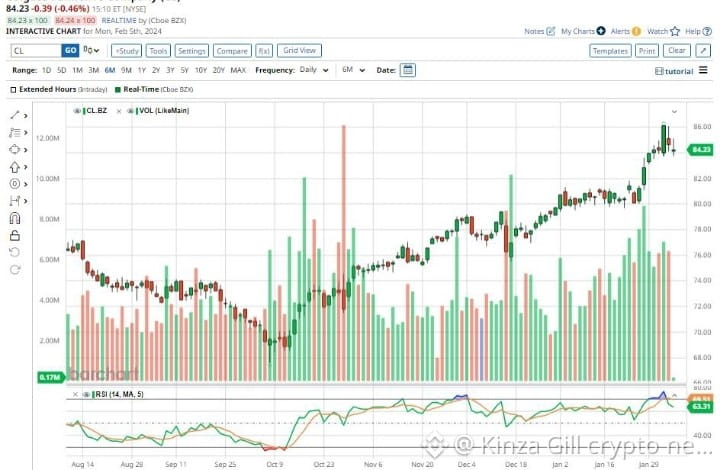Click the Notes pencil icon
The width and height of the screenshot is (720, 470).
click(551, 31)
